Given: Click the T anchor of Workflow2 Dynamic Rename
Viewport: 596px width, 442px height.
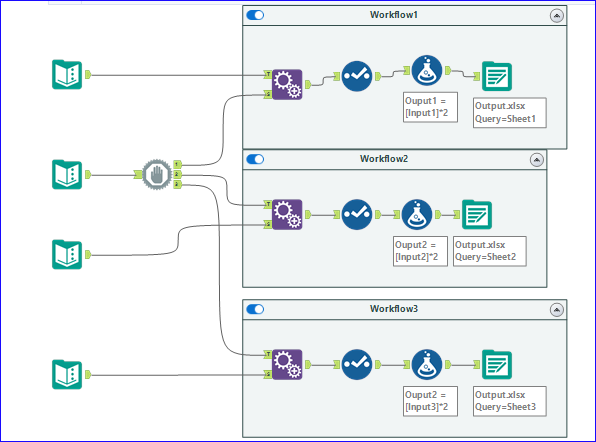Looking at the screenshot, I should coord(268,204).
